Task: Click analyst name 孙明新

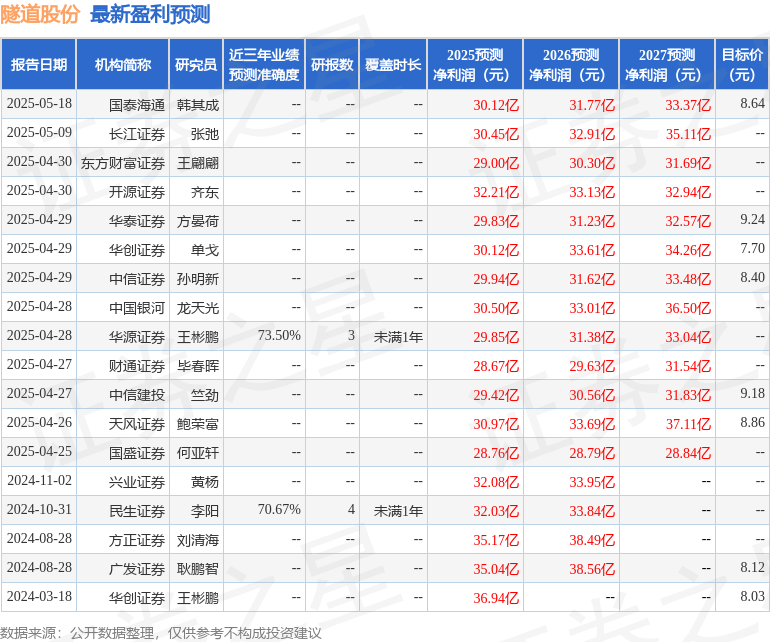Action: [x=197, y=279]
